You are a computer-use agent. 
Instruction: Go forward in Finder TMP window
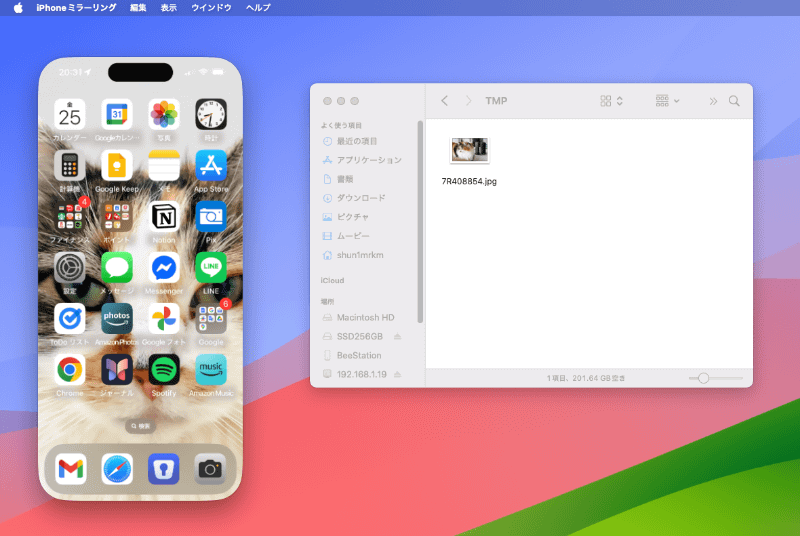point(468,101)
